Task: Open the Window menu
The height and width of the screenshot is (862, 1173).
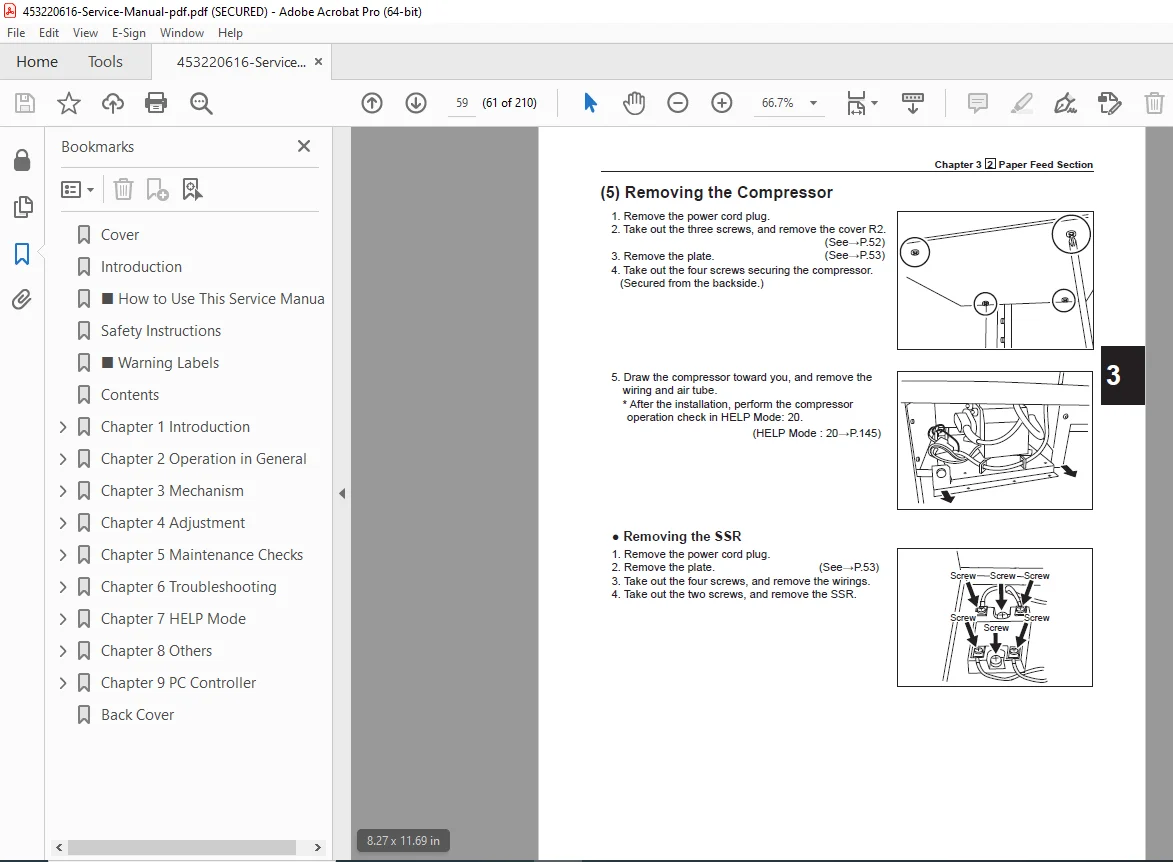Action: pyautogui.click(x=182, y=33)
